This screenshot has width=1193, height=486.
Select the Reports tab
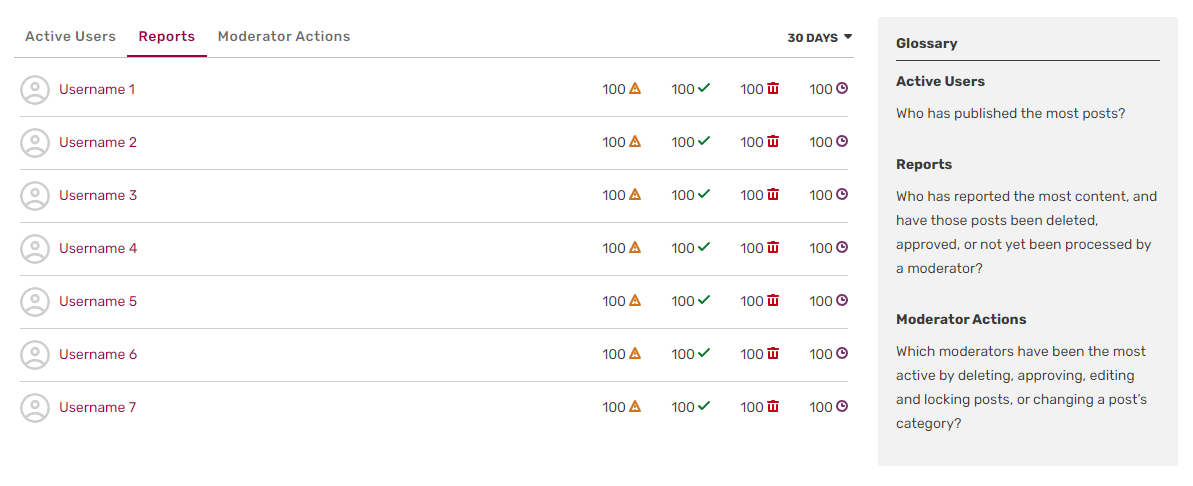pos(167,36)
